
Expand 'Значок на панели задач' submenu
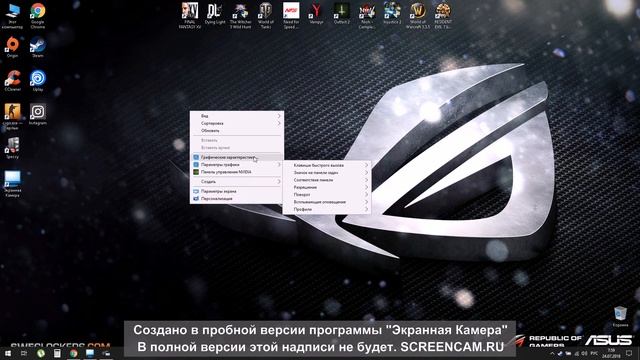coord(327,173)
